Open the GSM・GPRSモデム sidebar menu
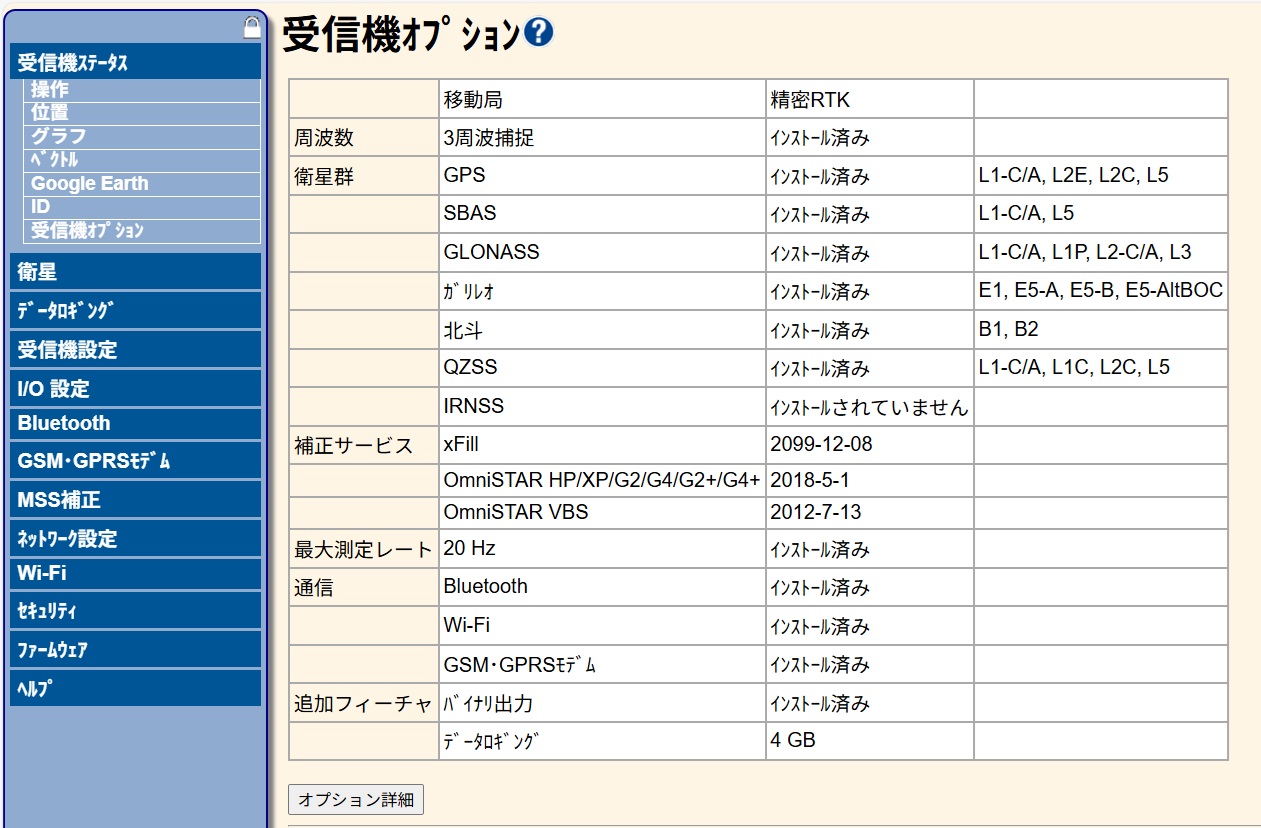This screenshot has width=1261, height=828. 94,461
